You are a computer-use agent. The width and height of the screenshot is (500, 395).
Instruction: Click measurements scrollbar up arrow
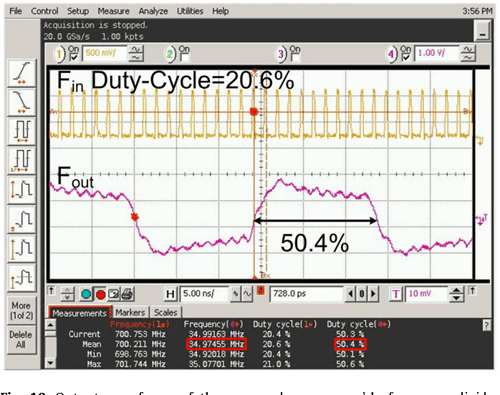(x=50, y=324)
